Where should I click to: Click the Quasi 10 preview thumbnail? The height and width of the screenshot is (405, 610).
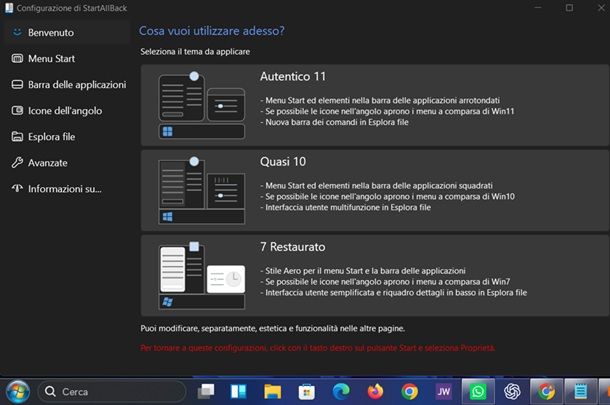(x=202, y=190)
